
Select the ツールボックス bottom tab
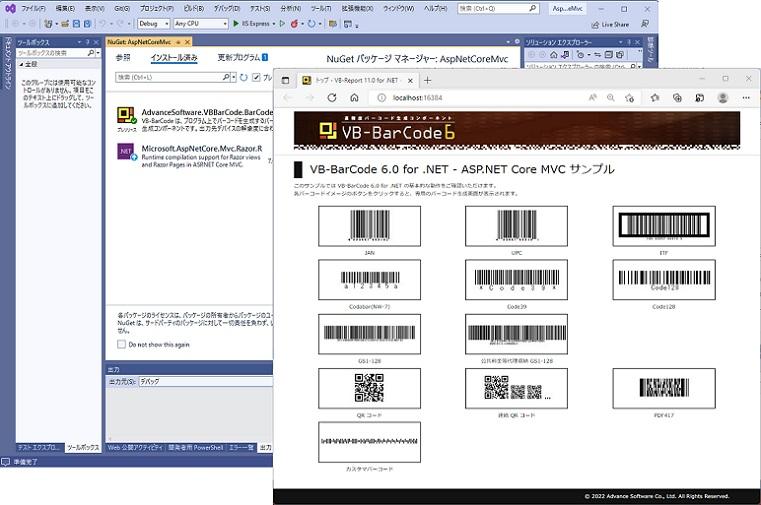(x=83, y=447)
